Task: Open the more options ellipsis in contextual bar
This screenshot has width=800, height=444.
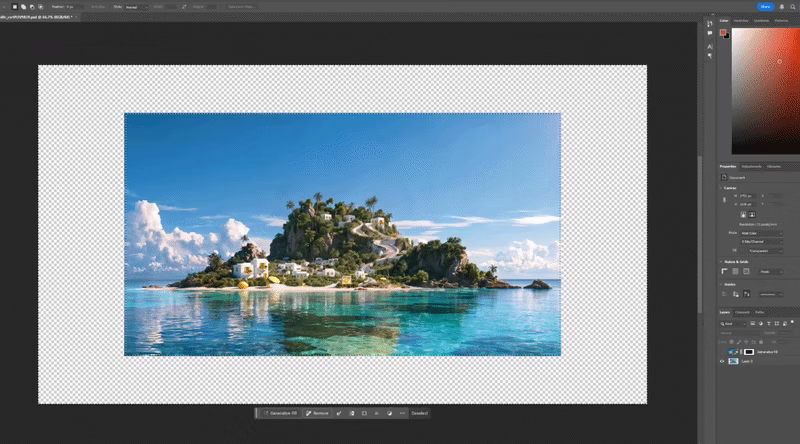Action: [402, 413]
